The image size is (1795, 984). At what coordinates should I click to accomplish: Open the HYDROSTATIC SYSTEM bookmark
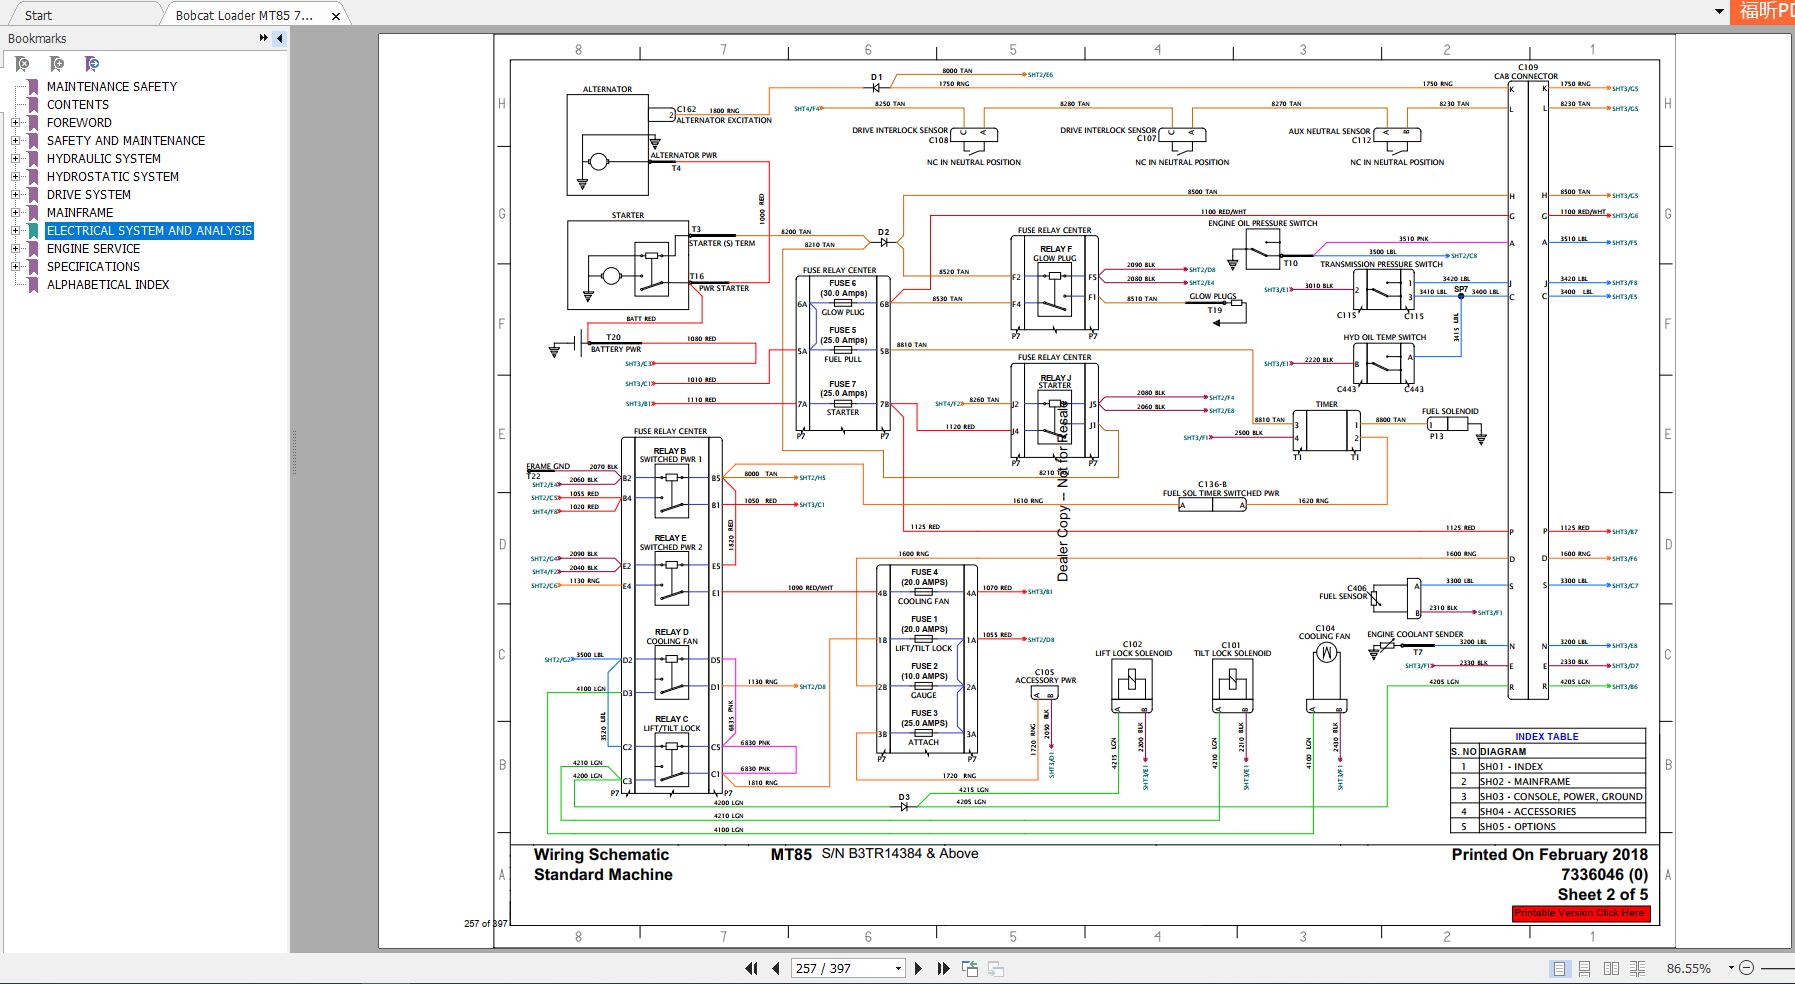click(113, 177)
